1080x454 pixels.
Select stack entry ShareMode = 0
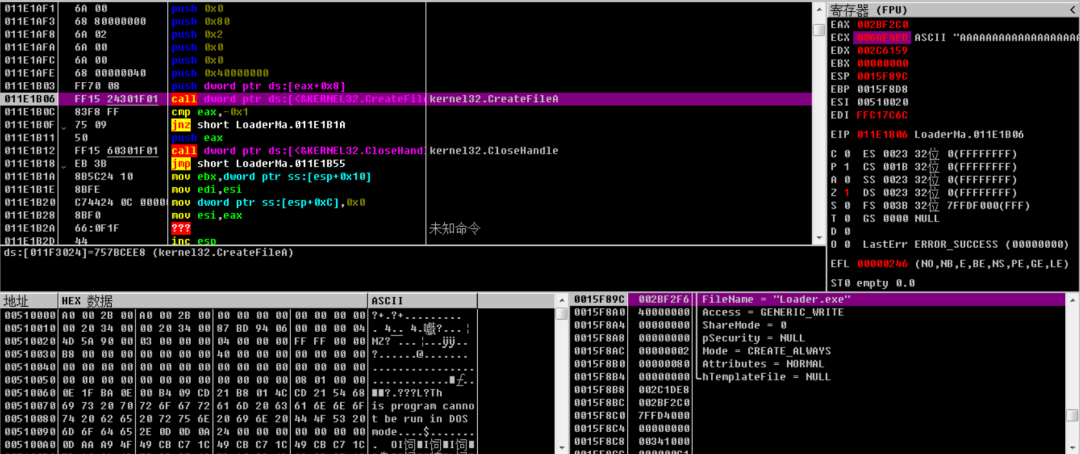(x=744, y=325)
